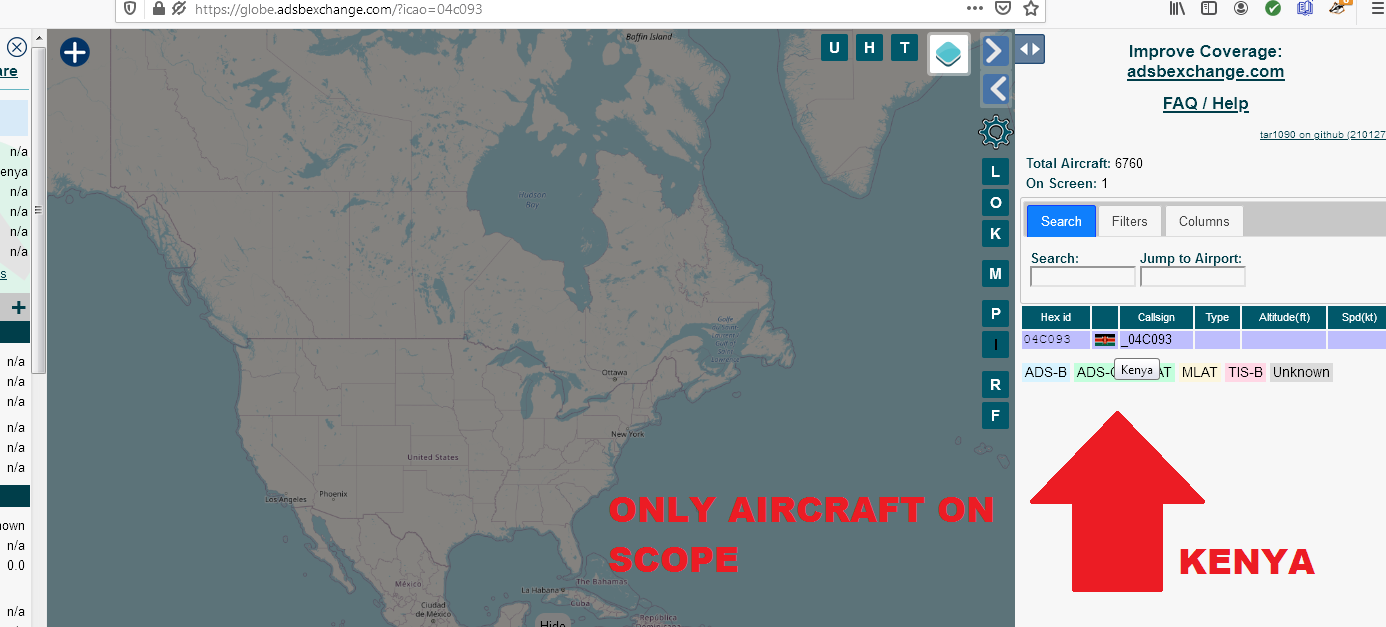The width and height of the screenshot is (1386, 627).
Task: Click the I map button
Action: pos(995,344)
